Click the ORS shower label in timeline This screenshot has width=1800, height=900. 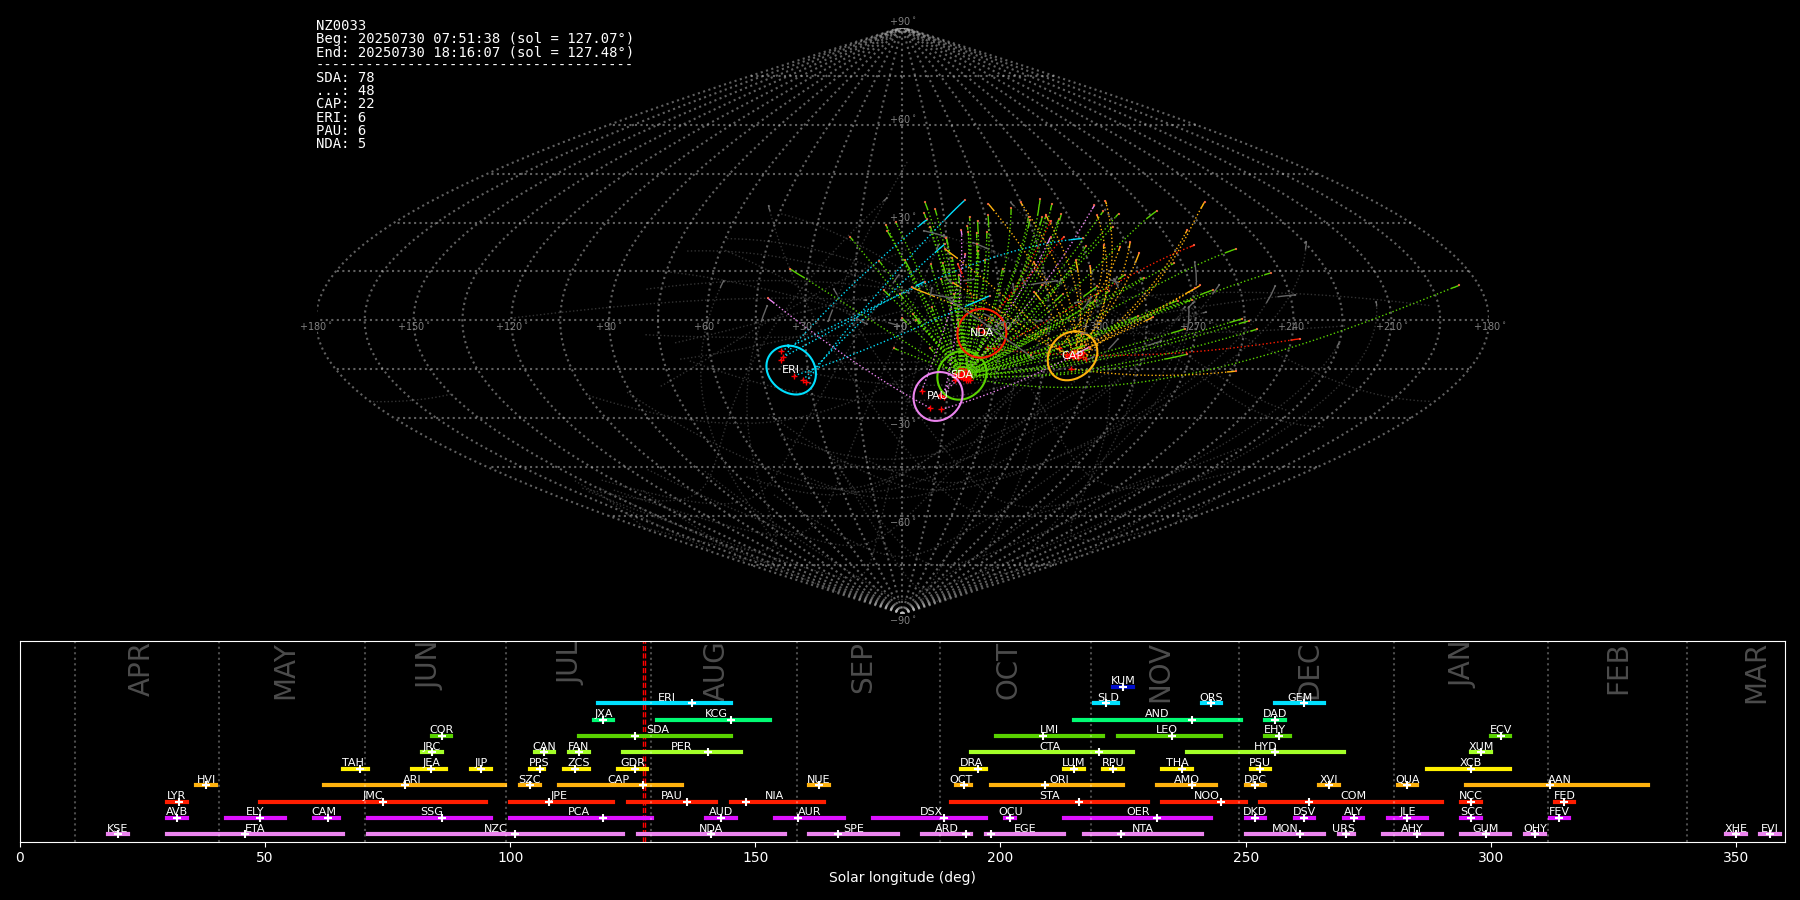click(x=1211, y=697)
